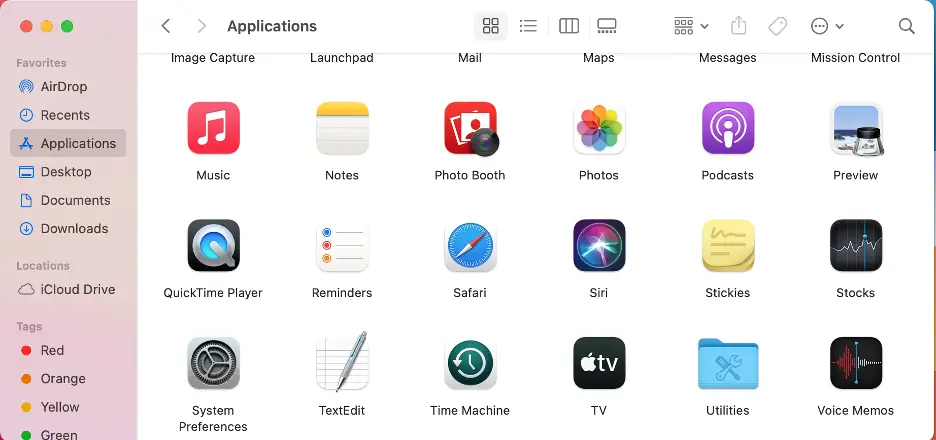Click the Podcasts app icon
This screenshot has width=936, height=440.
(x=728, y=128)
